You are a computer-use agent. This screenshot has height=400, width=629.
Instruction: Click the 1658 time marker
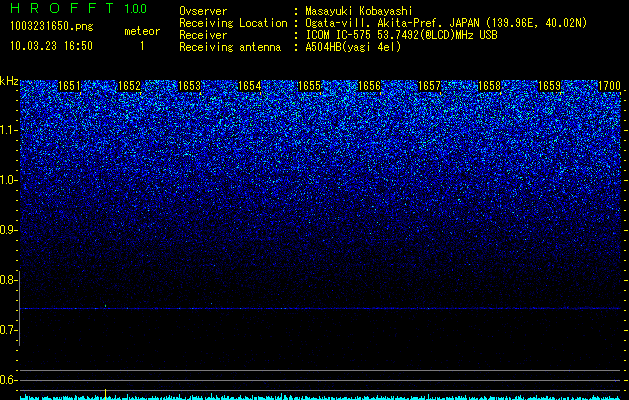tap(489, 86)
